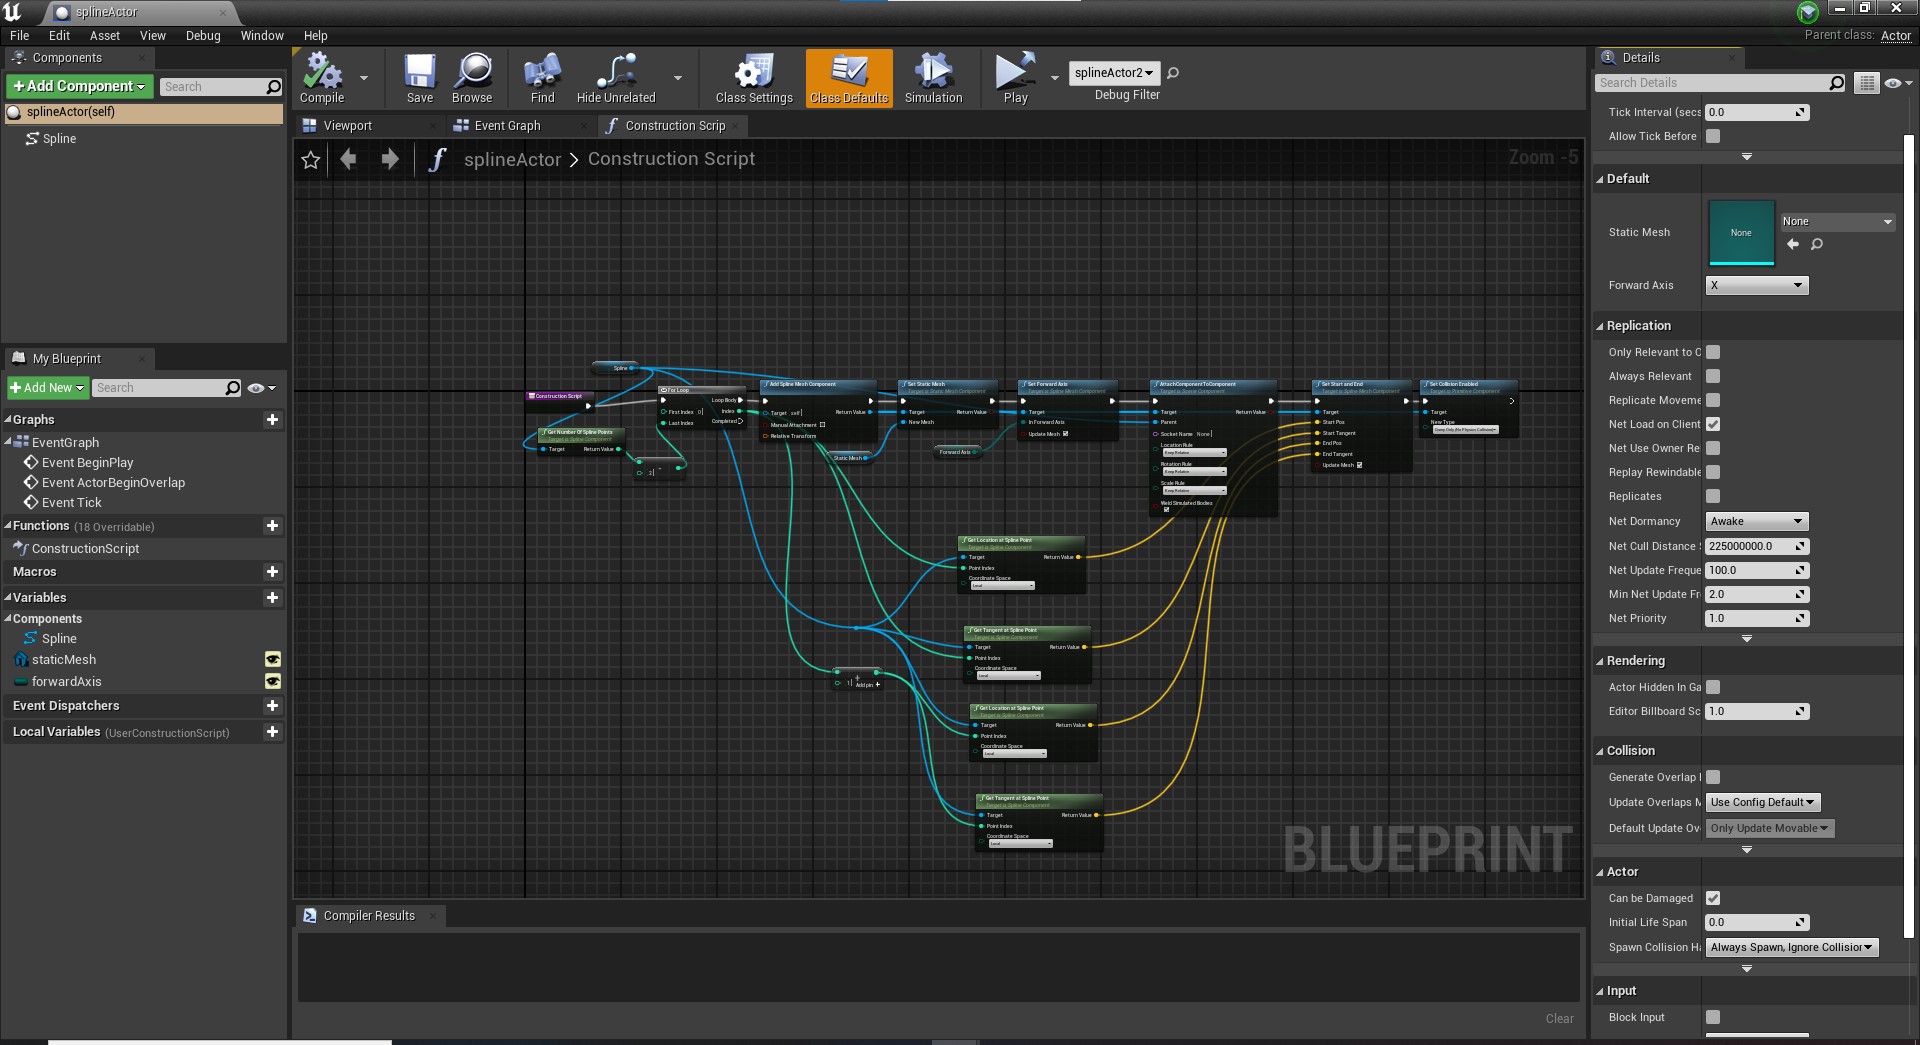Open splineActor2 debug filter dropdown
Screen dimensions: 1920x1045
1114,73
